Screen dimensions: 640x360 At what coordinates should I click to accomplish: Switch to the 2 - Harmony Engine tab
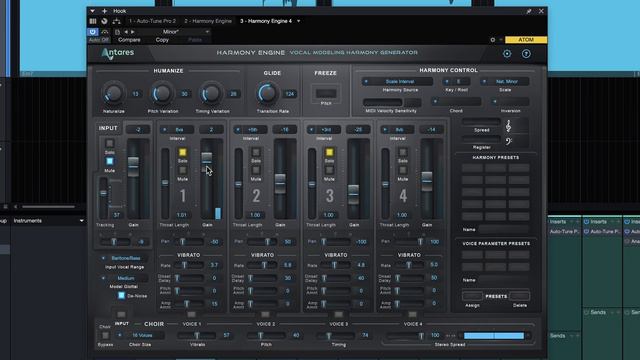tap(208, 21)
